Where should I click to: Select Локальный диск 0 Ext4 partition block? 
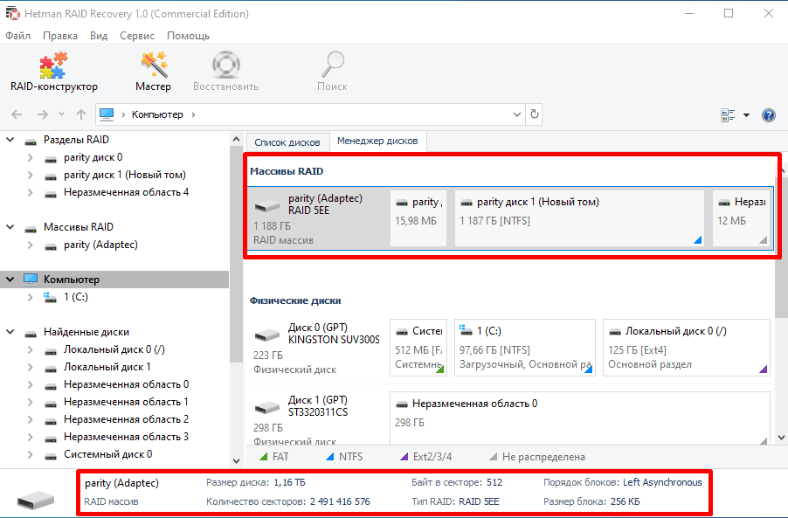click(x=686, y=348)
